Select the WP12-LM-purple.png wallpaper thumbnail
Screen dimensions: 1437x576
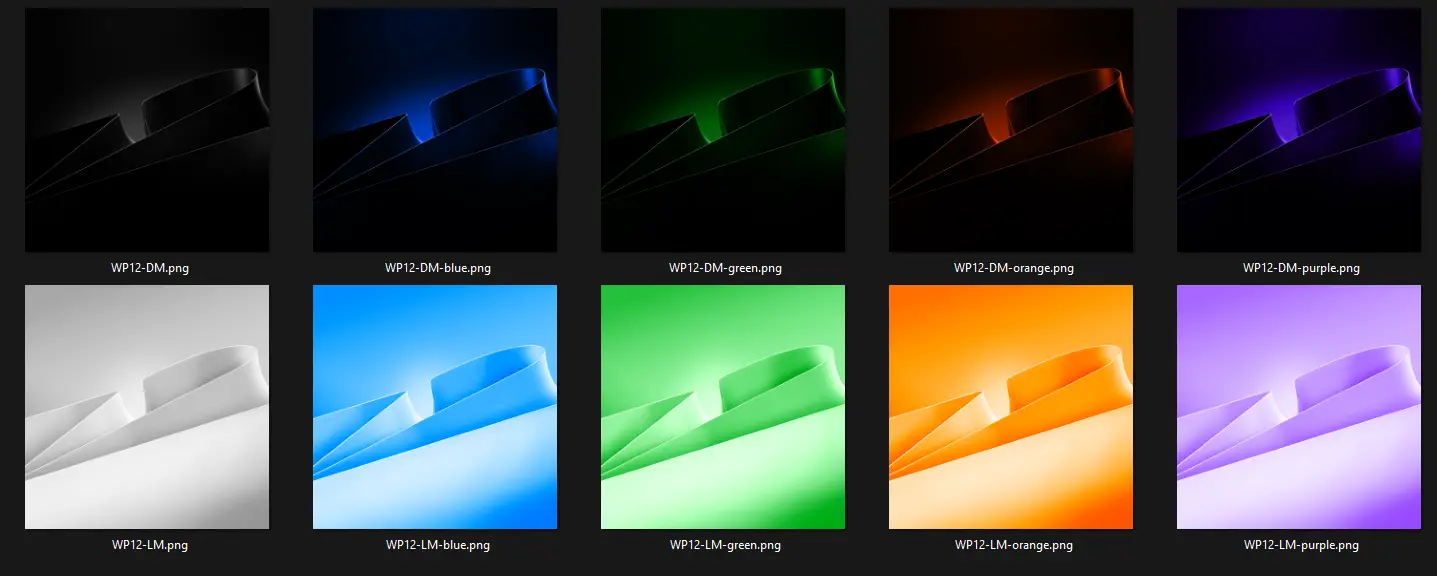click(1299, 407)
